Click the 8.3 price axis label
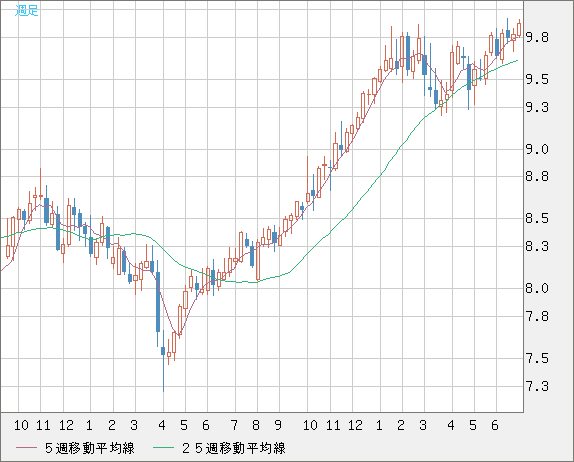The width and height of the screenshot is (574, 462). [537, 247]
